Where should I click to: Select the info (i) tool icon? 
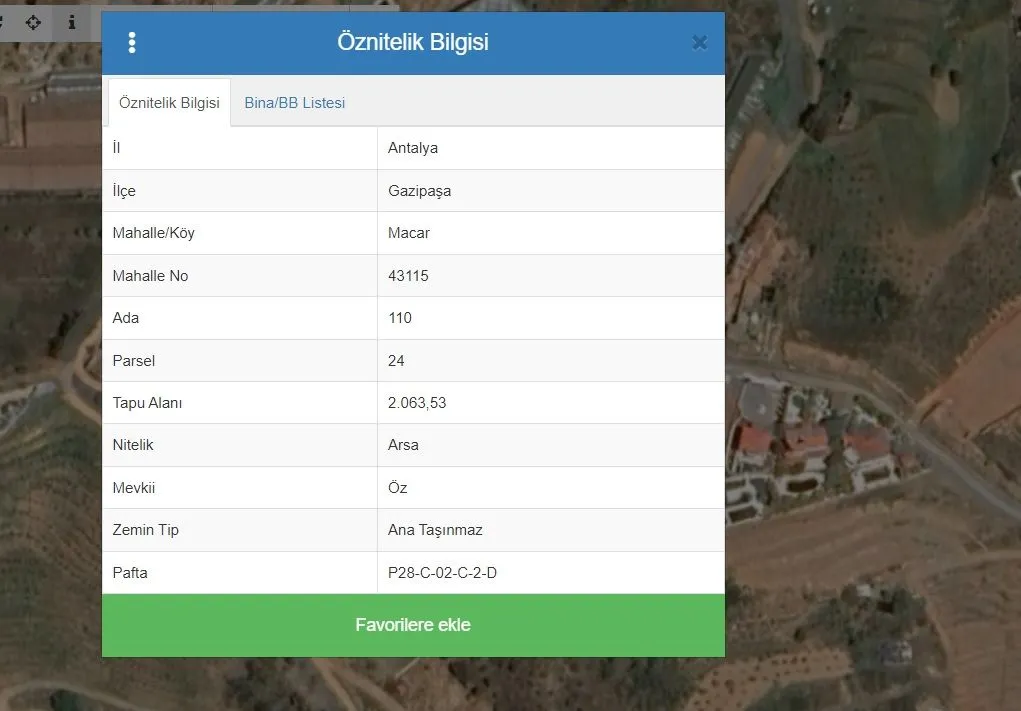[x=71, y=22]
